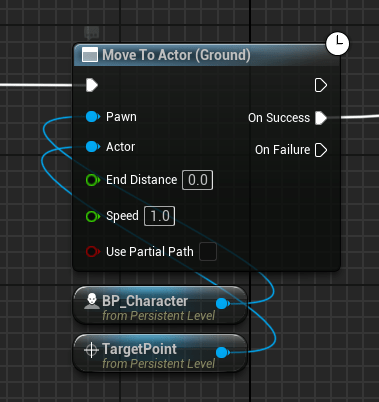
Task: Edit the Speed value field
Action: click(x=159, y=216)
